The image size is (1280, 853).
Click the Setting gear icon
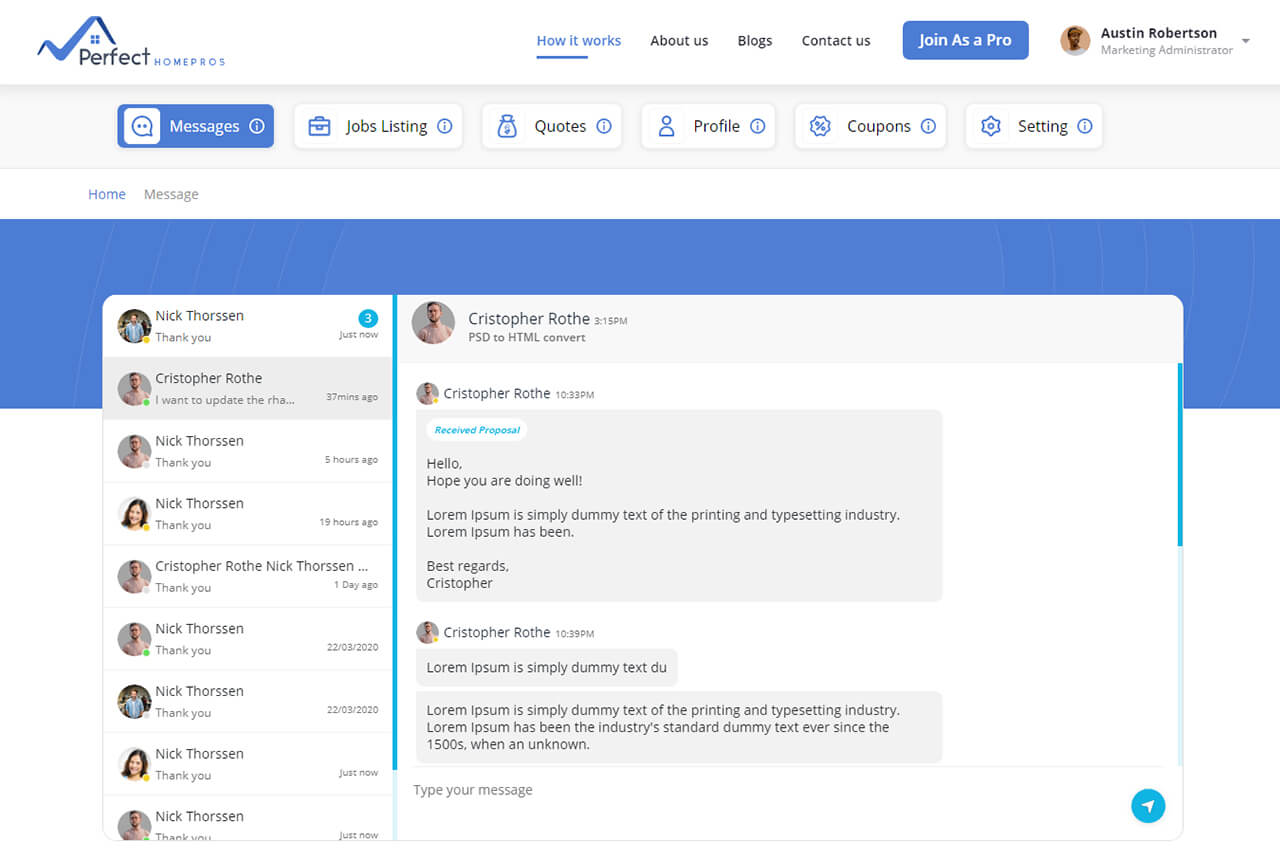click(991, 126)
